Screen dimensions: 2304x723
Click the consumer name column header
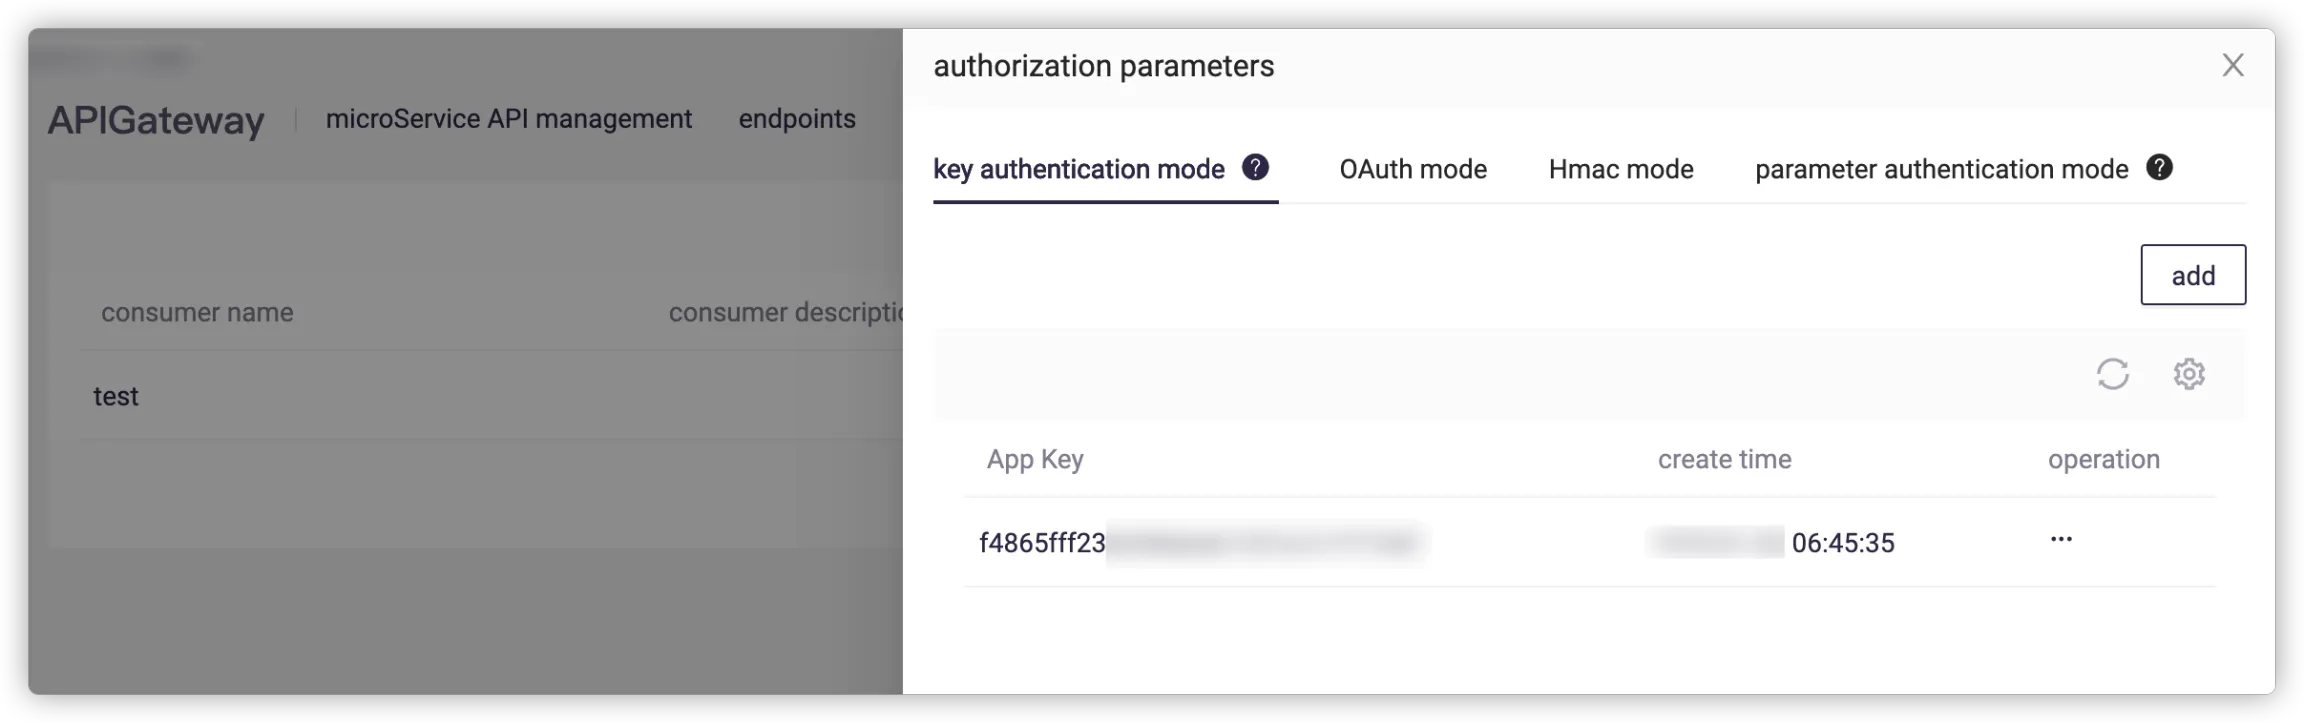[197, 313]
